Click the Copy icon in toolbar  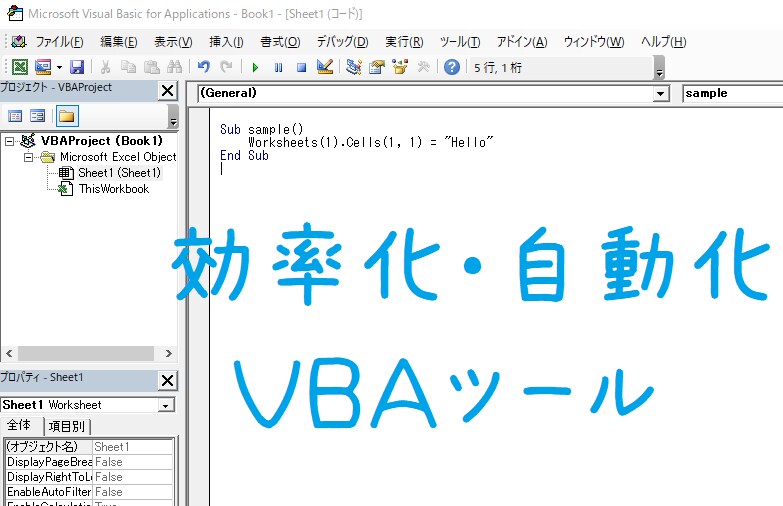click(x=129, y=66)
